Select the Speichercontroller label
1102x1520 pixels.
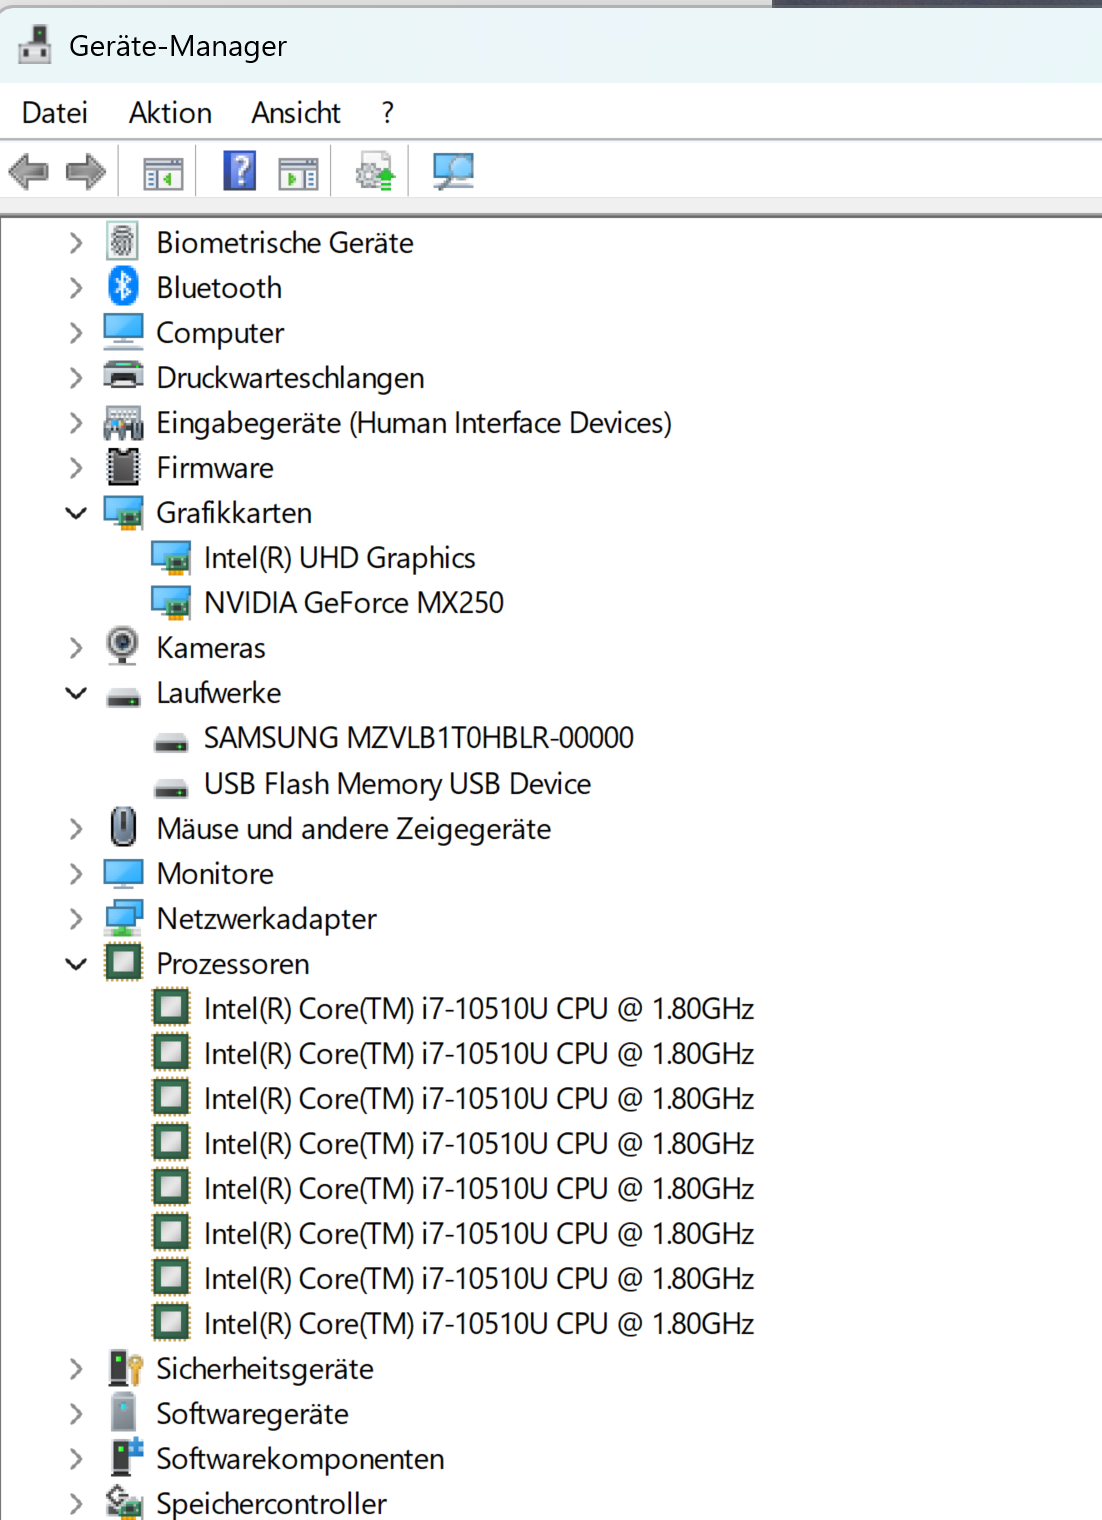click(271, 1503)
